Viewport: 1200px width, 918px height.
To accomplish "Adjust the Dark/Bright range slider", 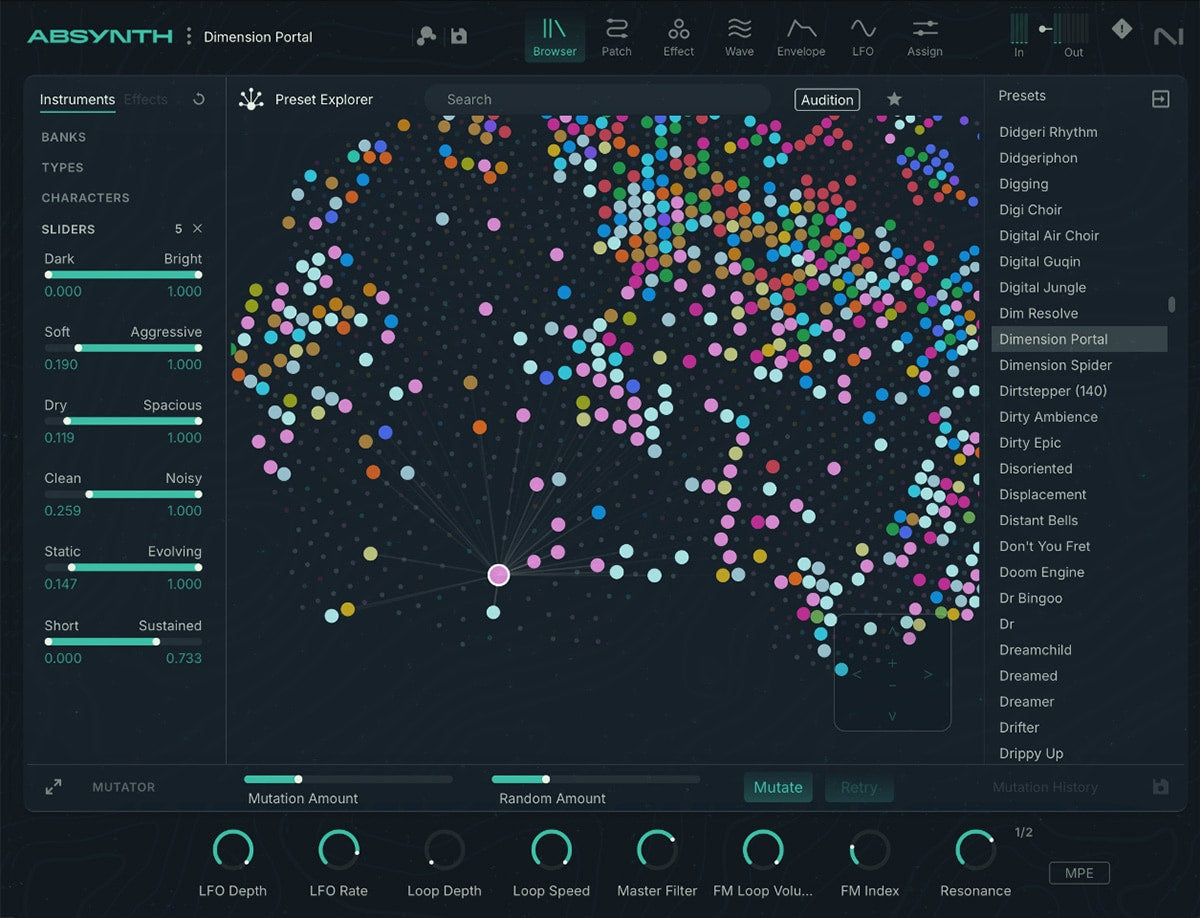I will [123, 274].
